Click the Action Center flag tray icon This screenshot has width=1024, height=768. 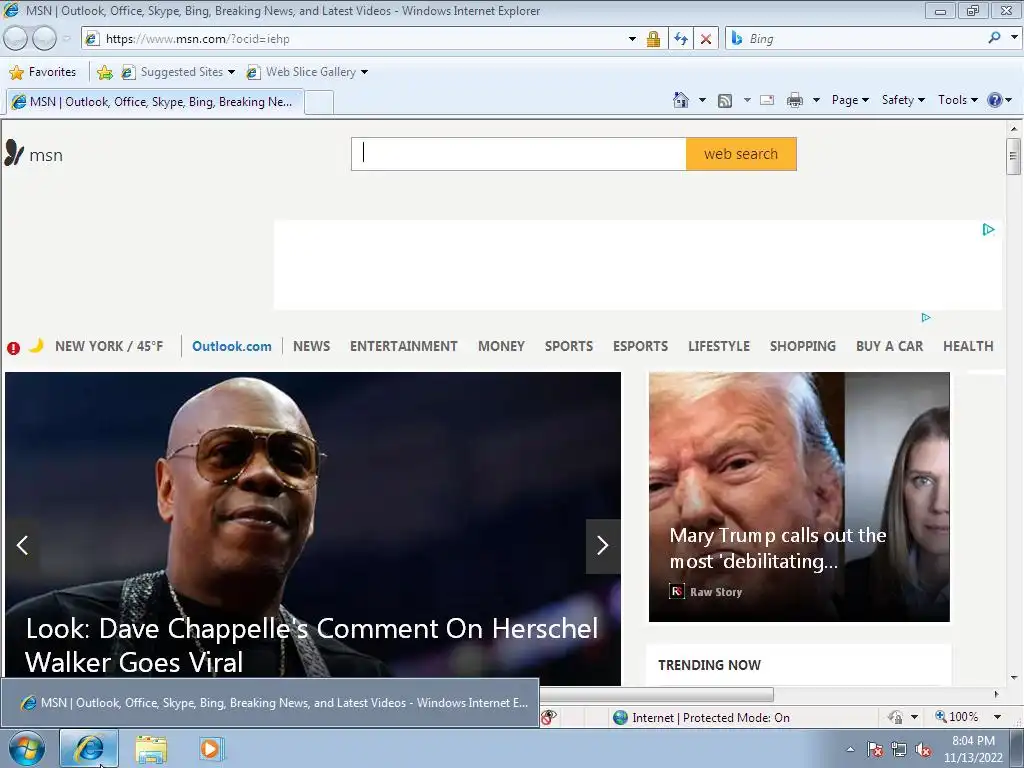[875, 750]
